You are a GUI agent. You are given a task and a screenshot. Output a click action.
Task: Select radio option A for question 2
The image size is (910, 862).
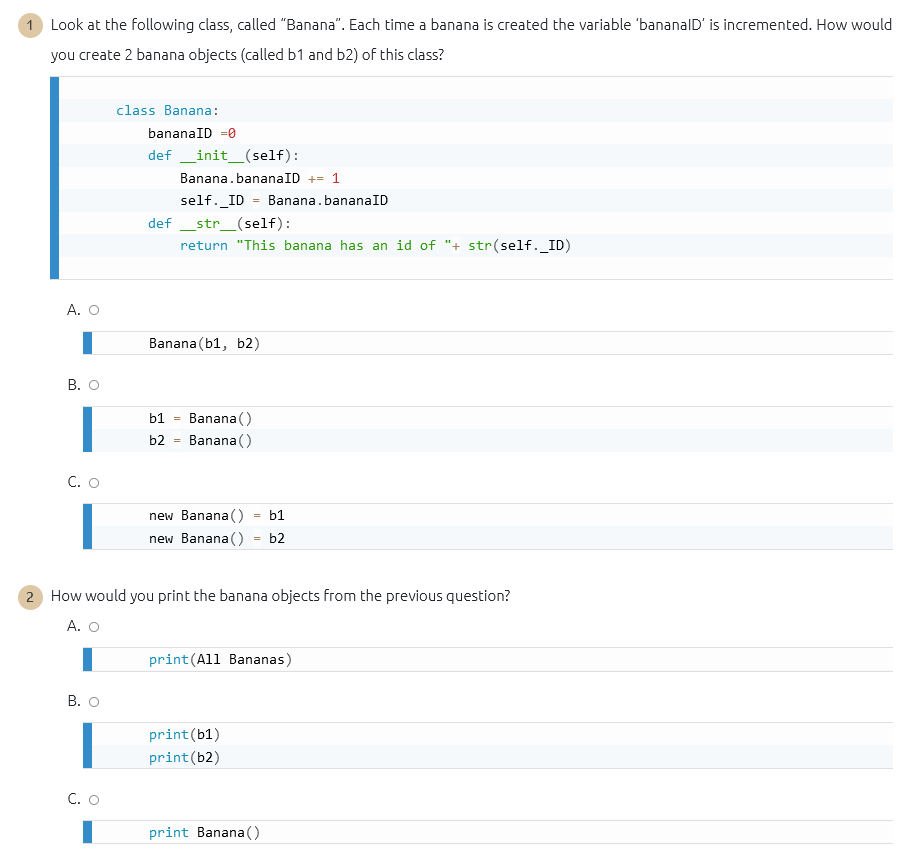[93, 627]
